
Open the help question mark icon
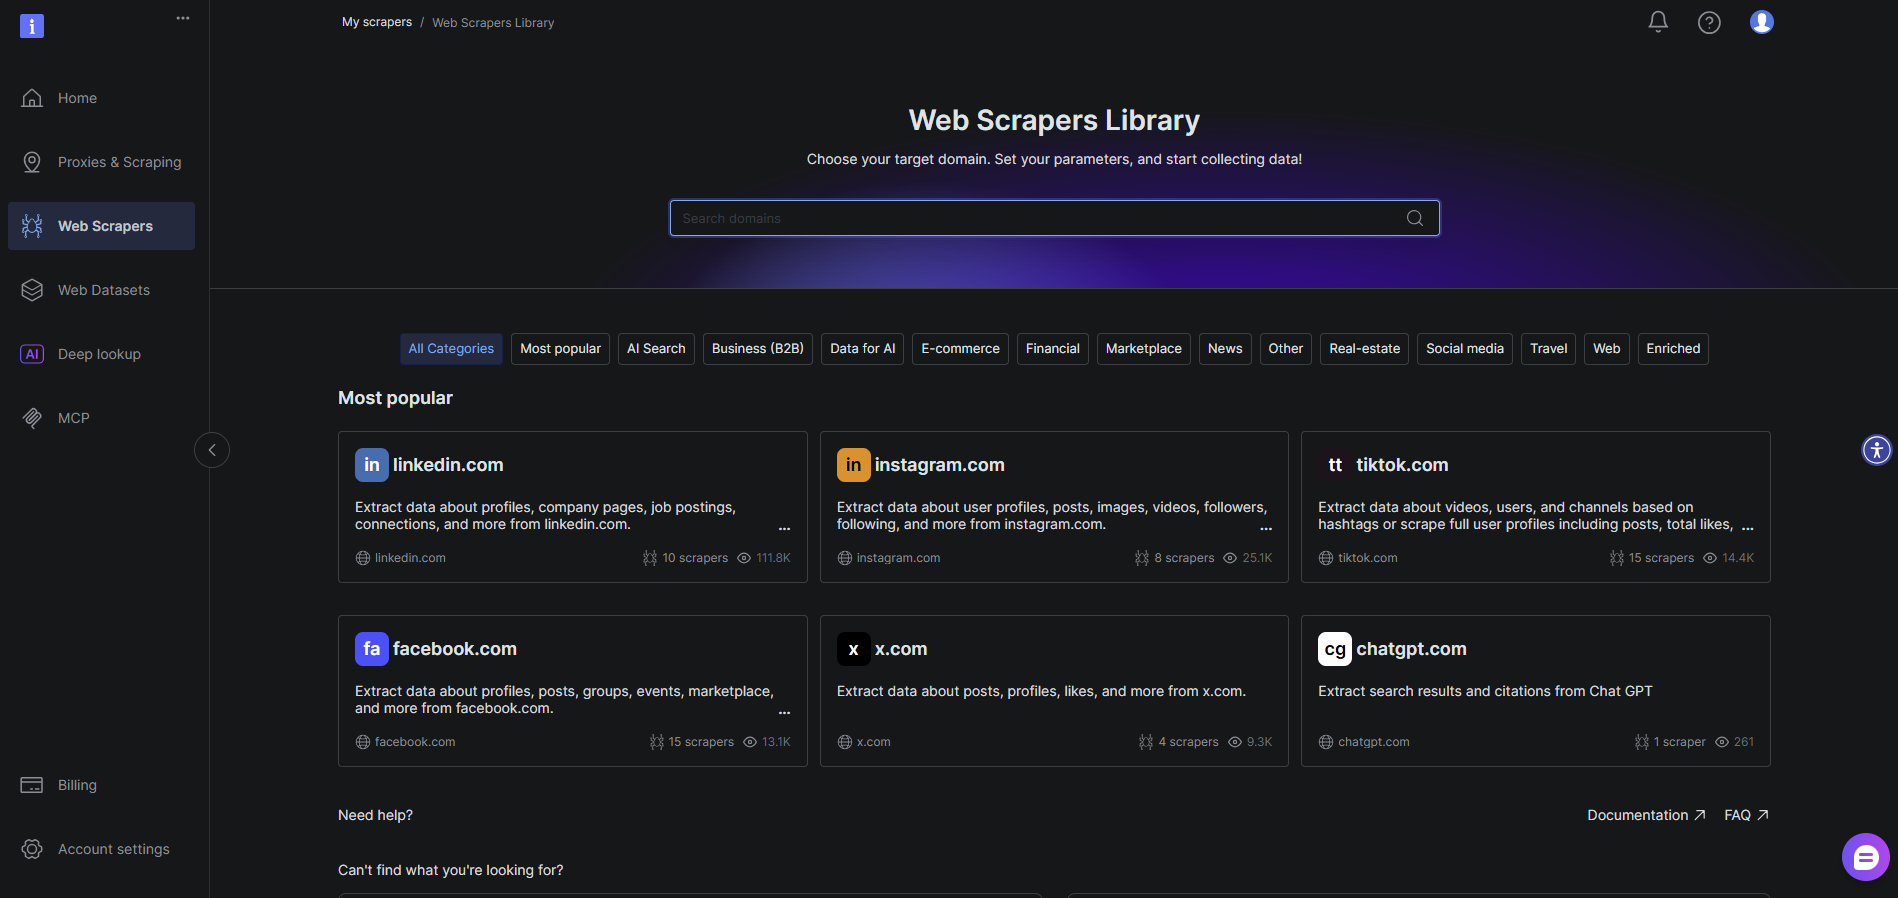[x=1709, y=22]
